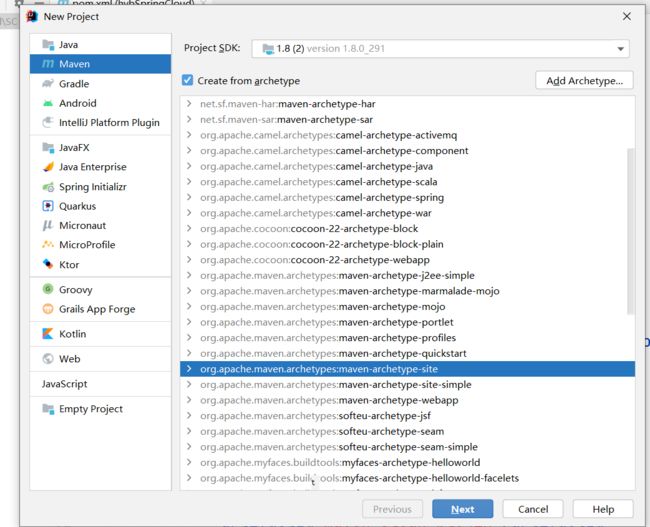Select maven-archetype-profiles archetype
This screenshot has height=527, width=650.
407,338
